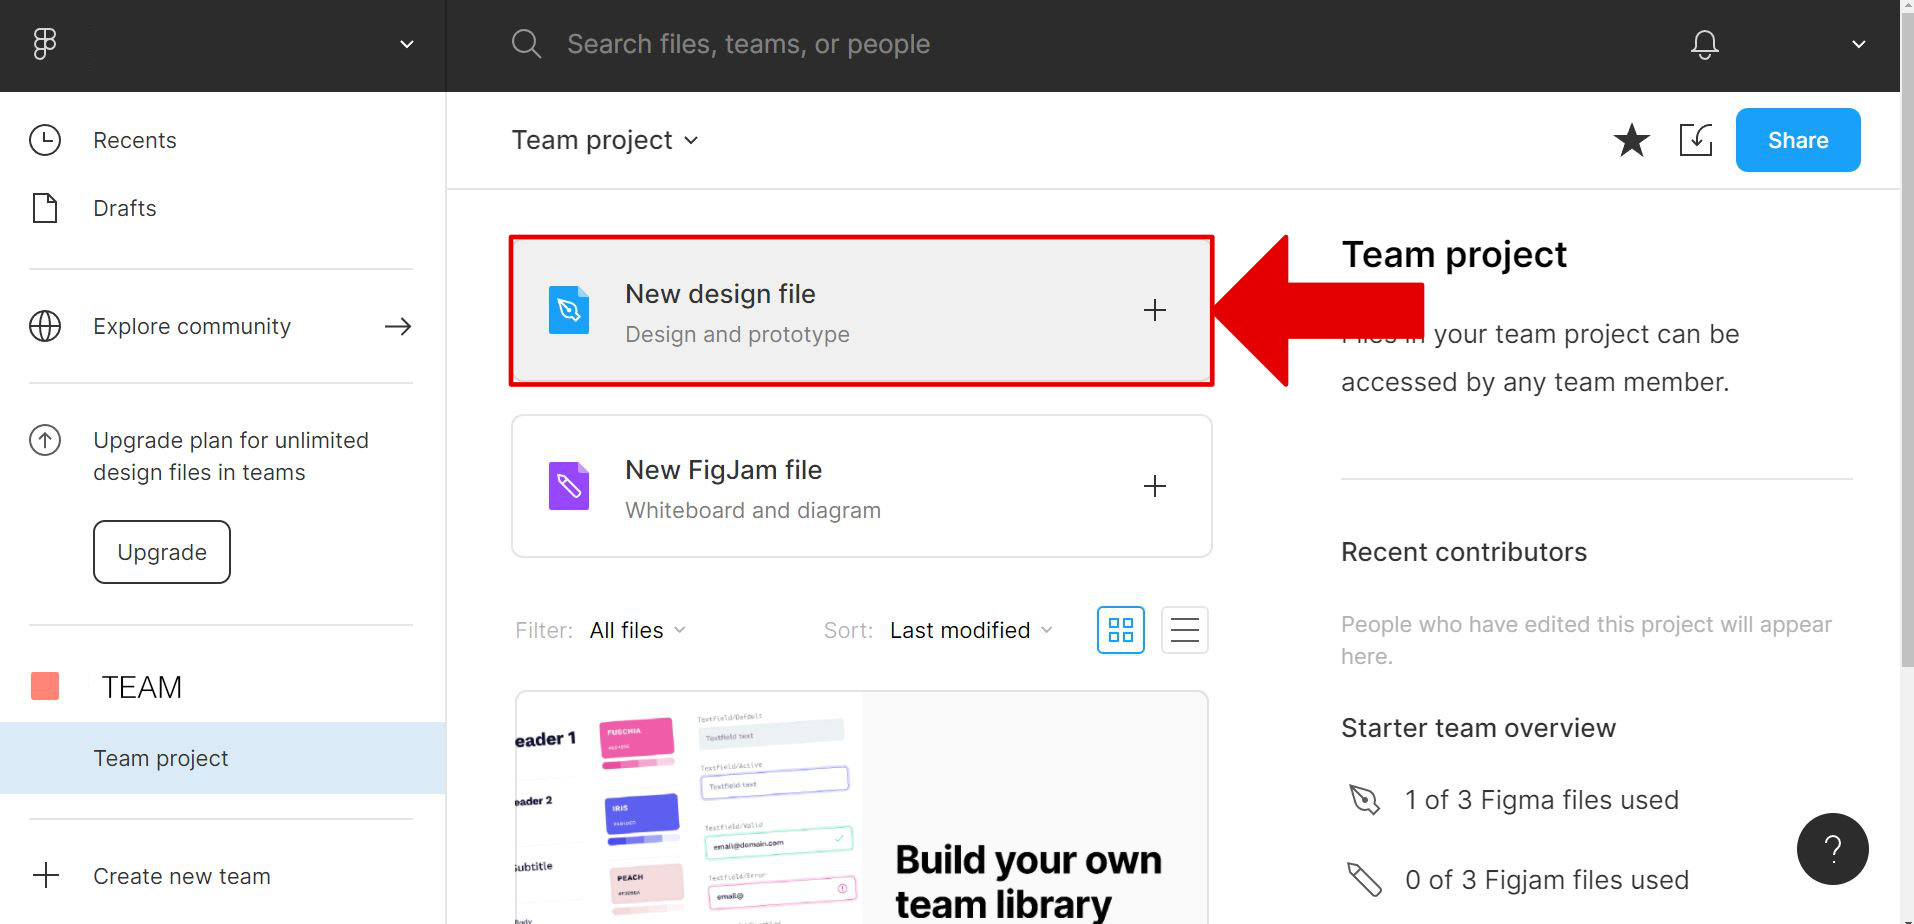This screenshot has width=1914, height=924.
Task: Expand the Team project title dropdown
Action: (604, 140)
